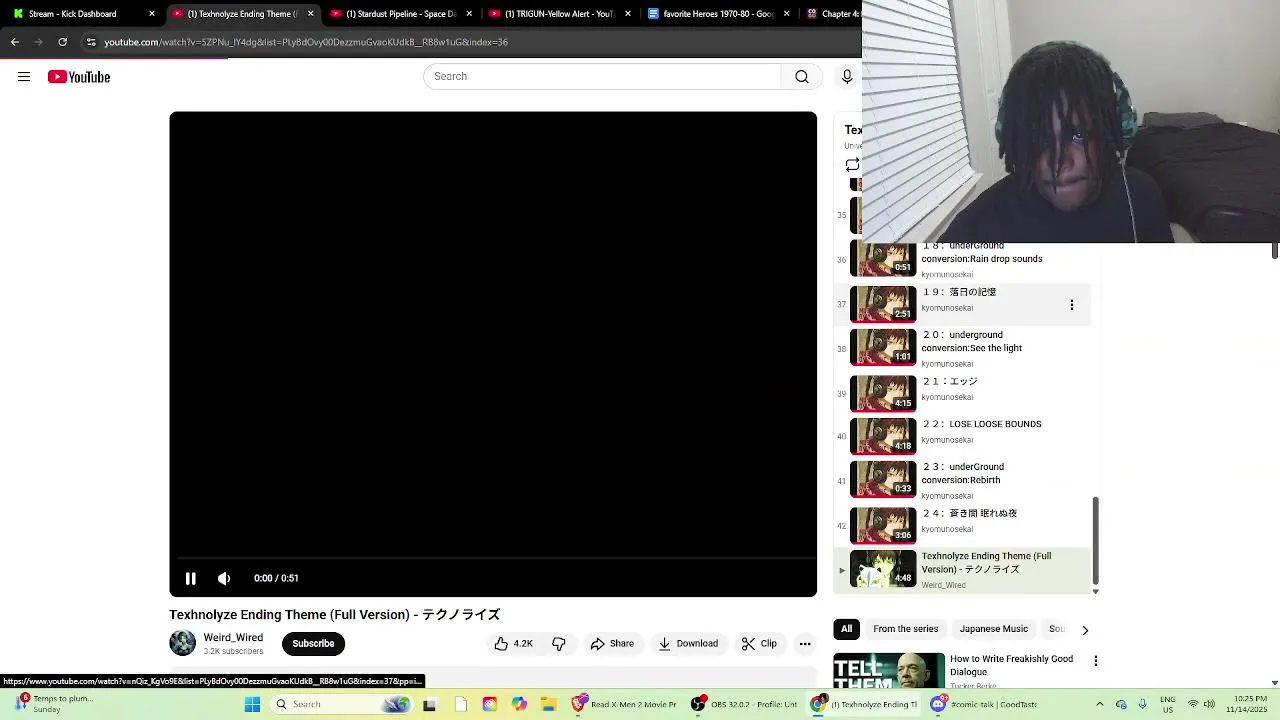Image resolution: width=1280 pixels, height=720 pixels.
Task: Open the Brave Read X-Men 2 taskbar item
Action: 627,704
